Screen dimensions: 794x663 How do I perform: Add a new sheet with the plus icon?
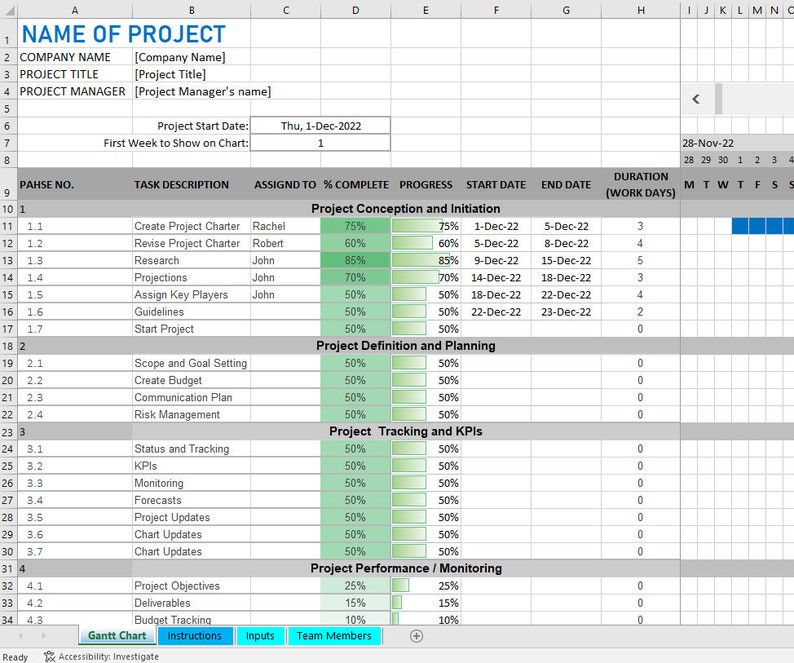click(x=416, y=636)
